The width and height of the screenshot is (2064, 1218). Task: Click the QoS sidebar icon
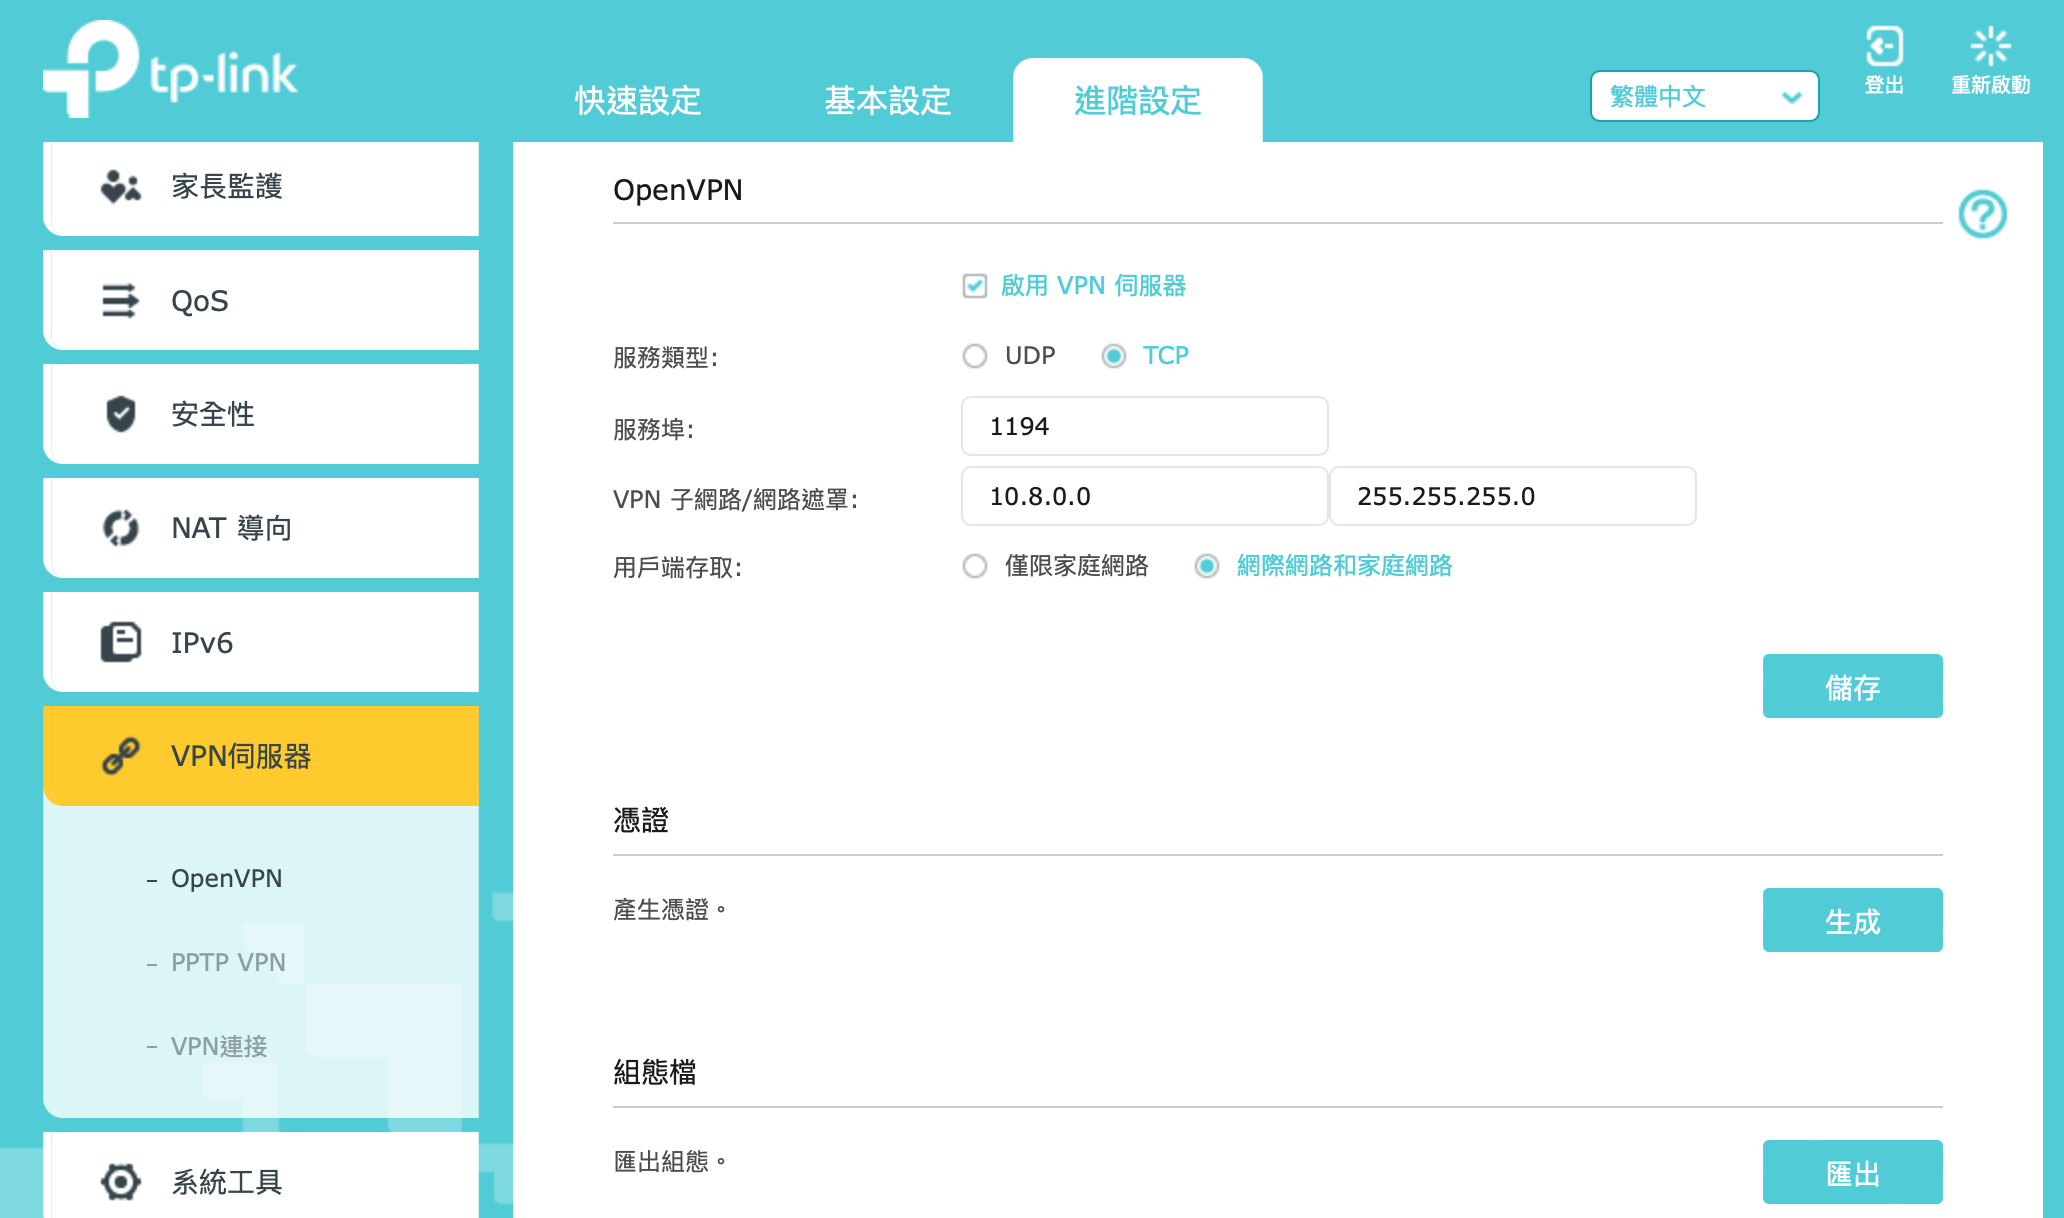(x=120, y=300)
